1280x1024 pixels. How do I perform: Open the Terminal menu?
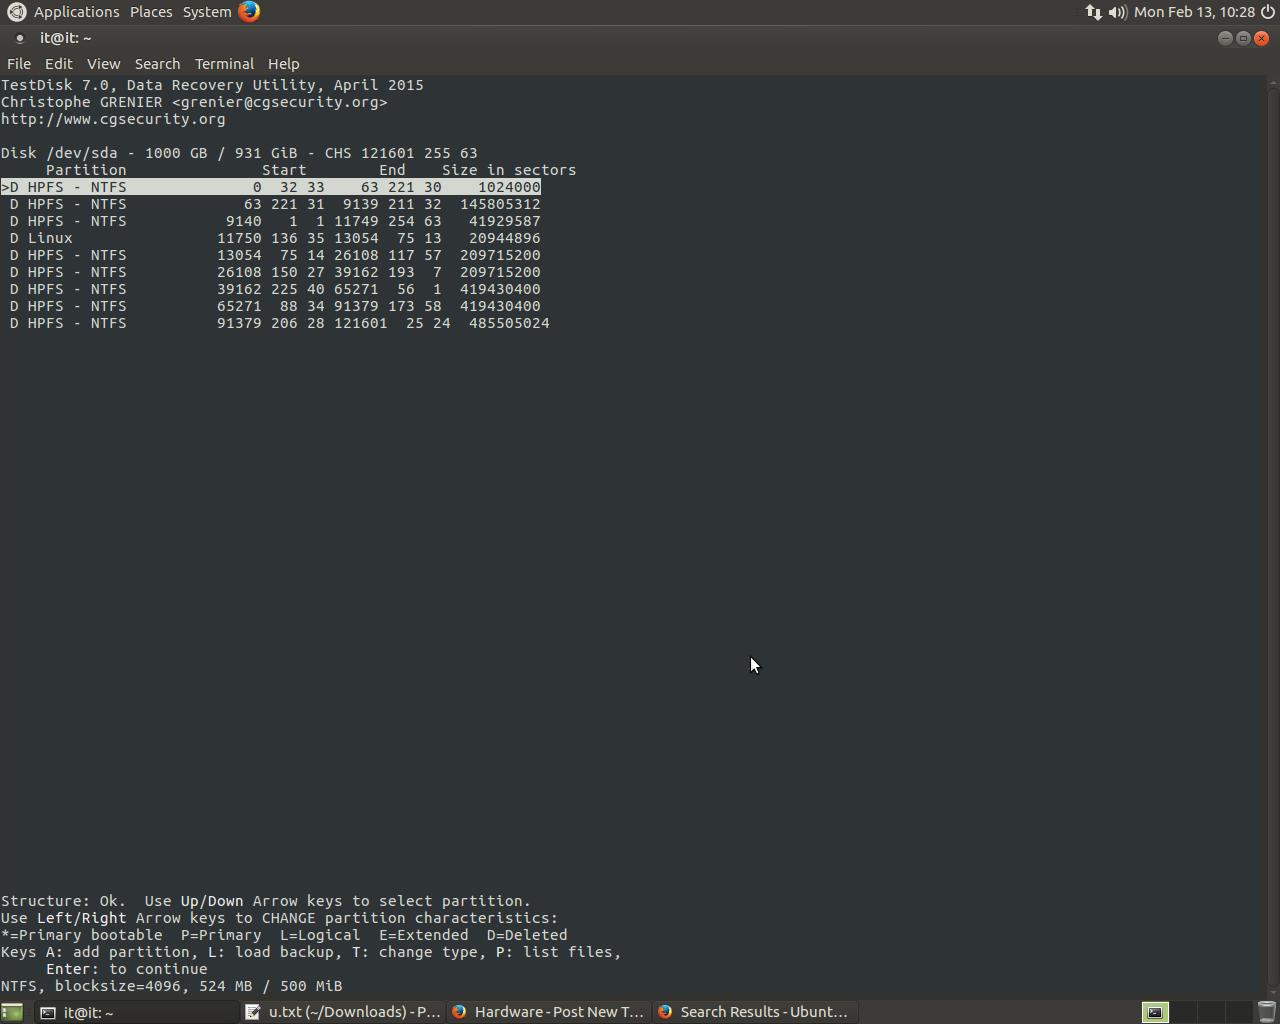click(x=224, y=64)
